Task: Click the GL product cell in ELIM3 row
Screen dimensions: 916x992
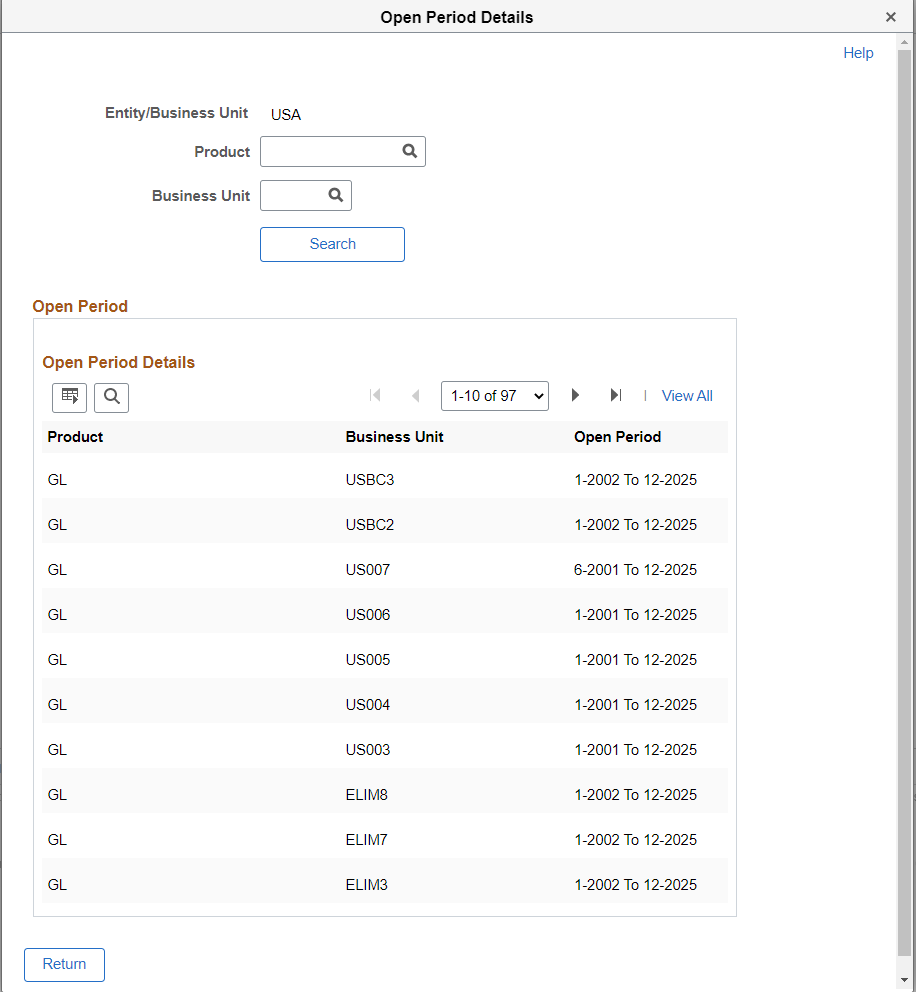Action: pyautogui.click(x=57, y=884)
